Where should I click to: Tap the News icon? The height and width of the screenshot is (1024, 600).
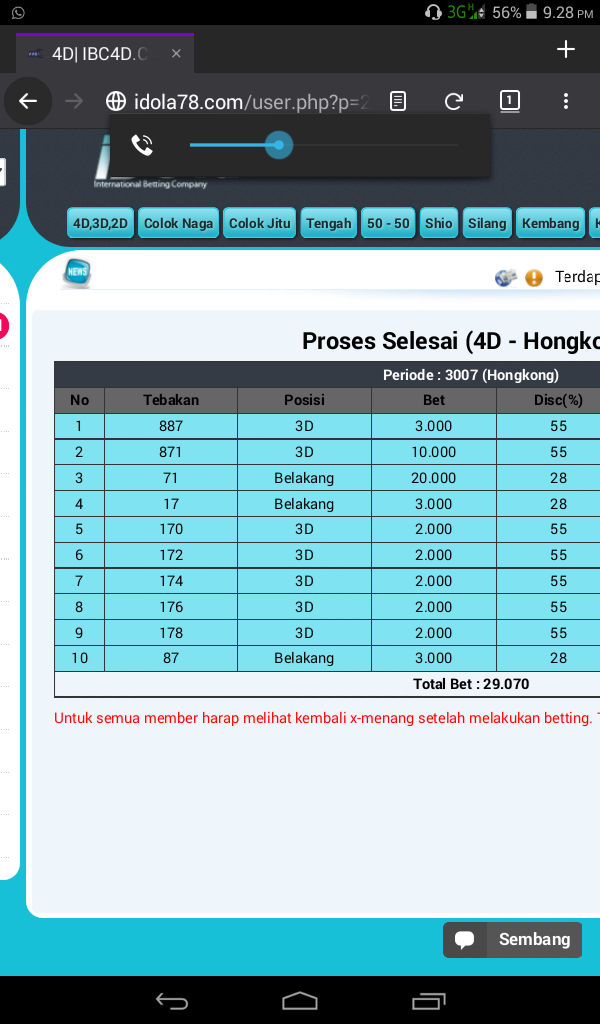[x=77, y=272]
